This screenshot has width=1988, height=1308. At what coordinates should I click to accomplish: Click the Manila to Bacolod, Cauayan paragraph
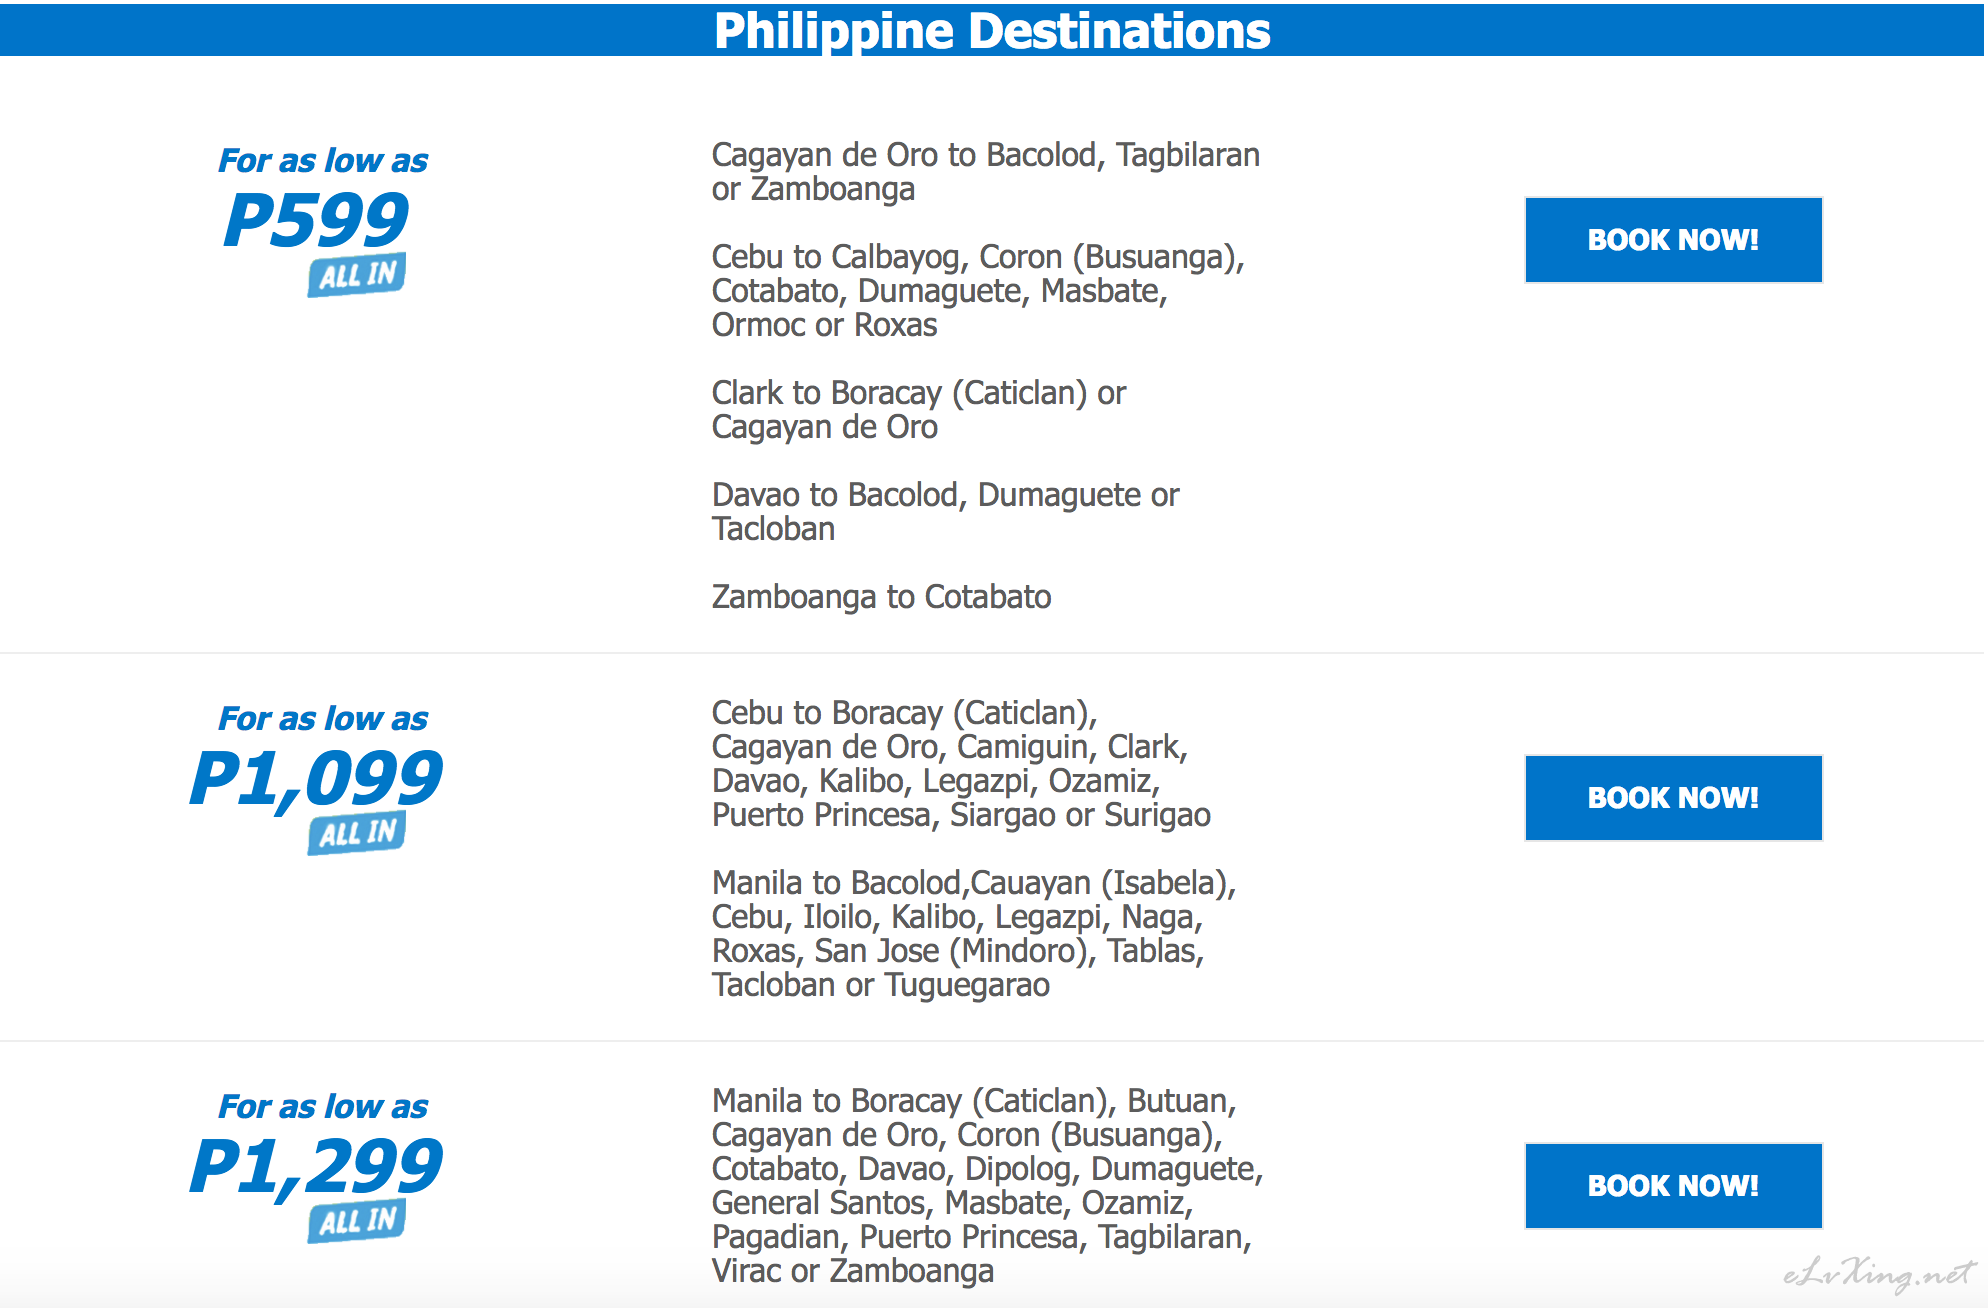pos(974,934)
